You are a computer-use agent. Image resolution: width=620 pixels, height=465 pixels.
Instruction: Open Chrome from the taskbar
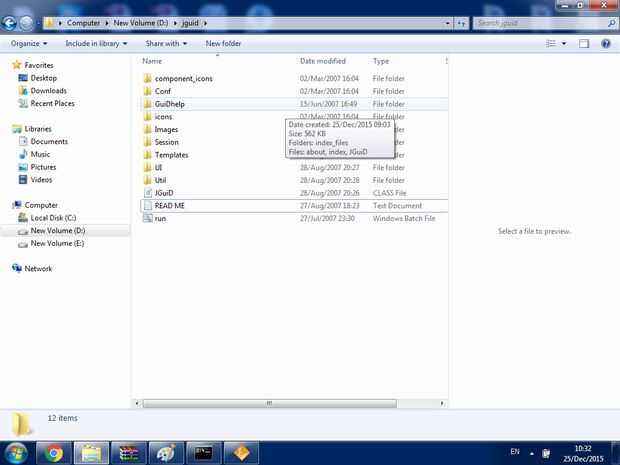click(x=54, y=453)
